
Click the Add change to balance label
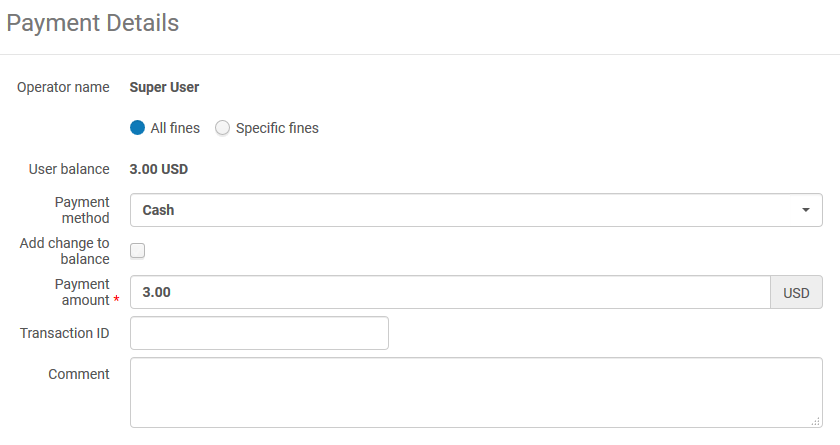[65, 251]
